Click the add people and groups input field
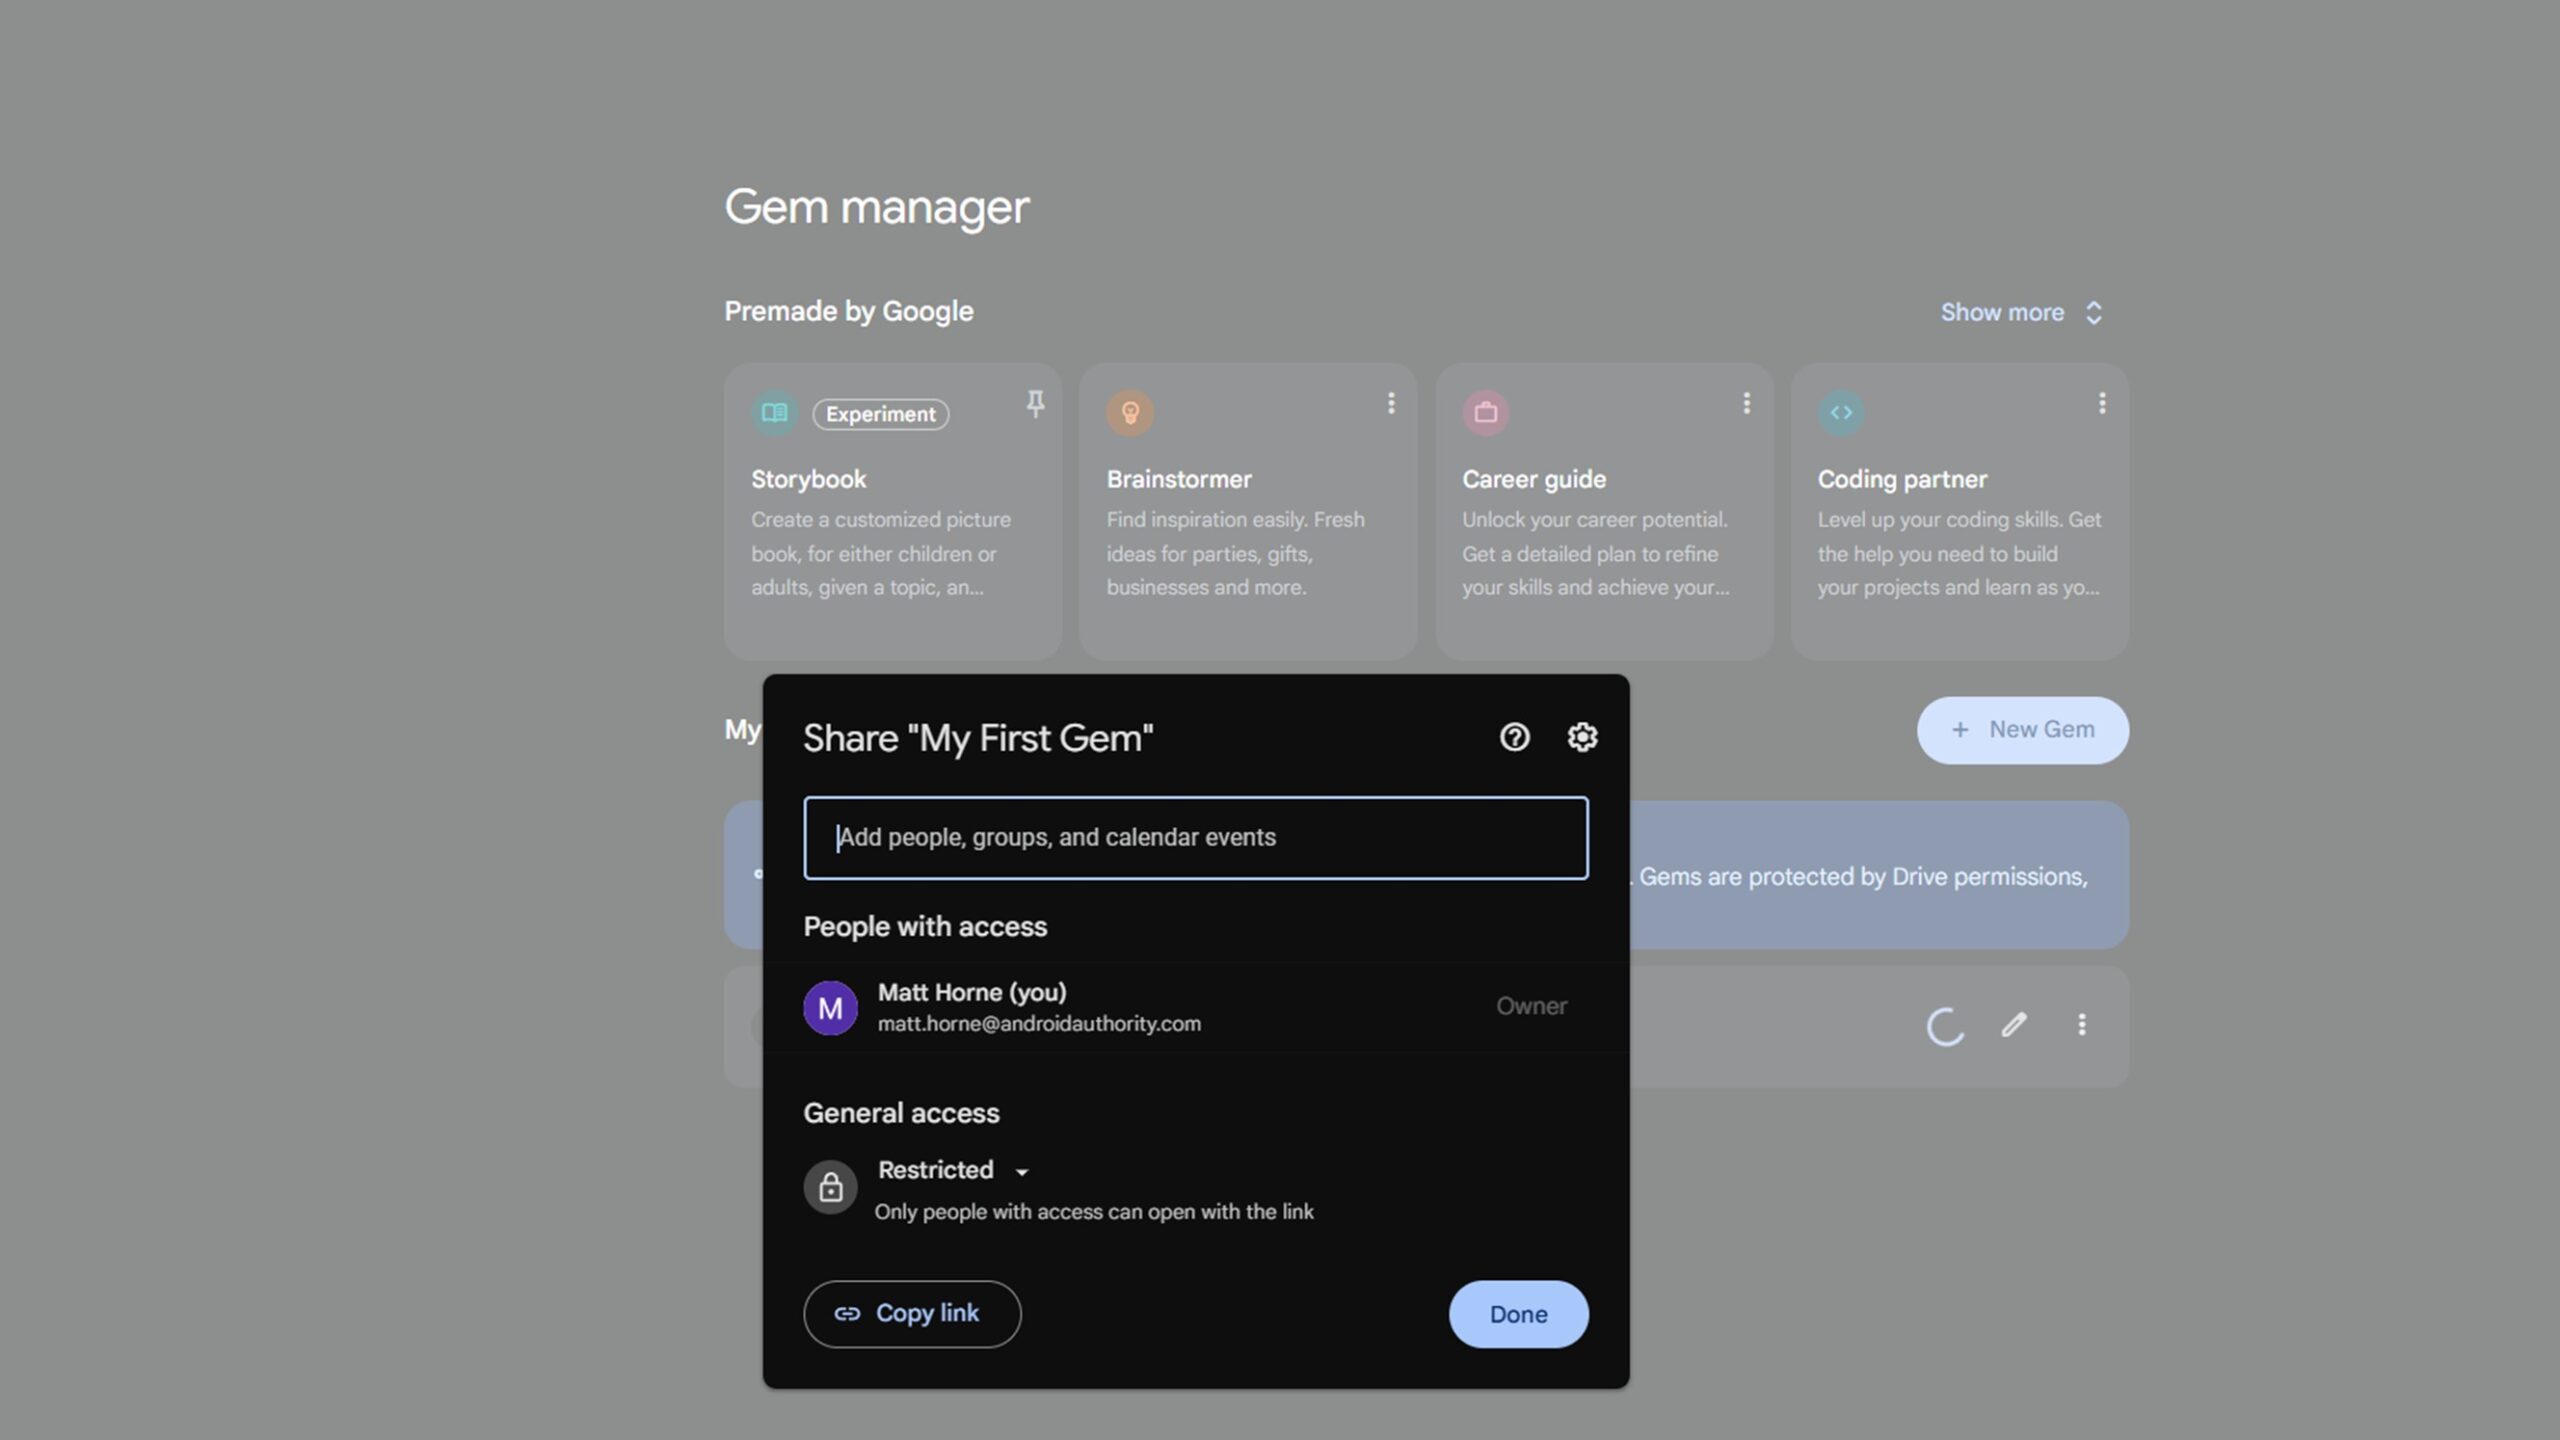The image size is (2560, 1440). pos(1194,838)
